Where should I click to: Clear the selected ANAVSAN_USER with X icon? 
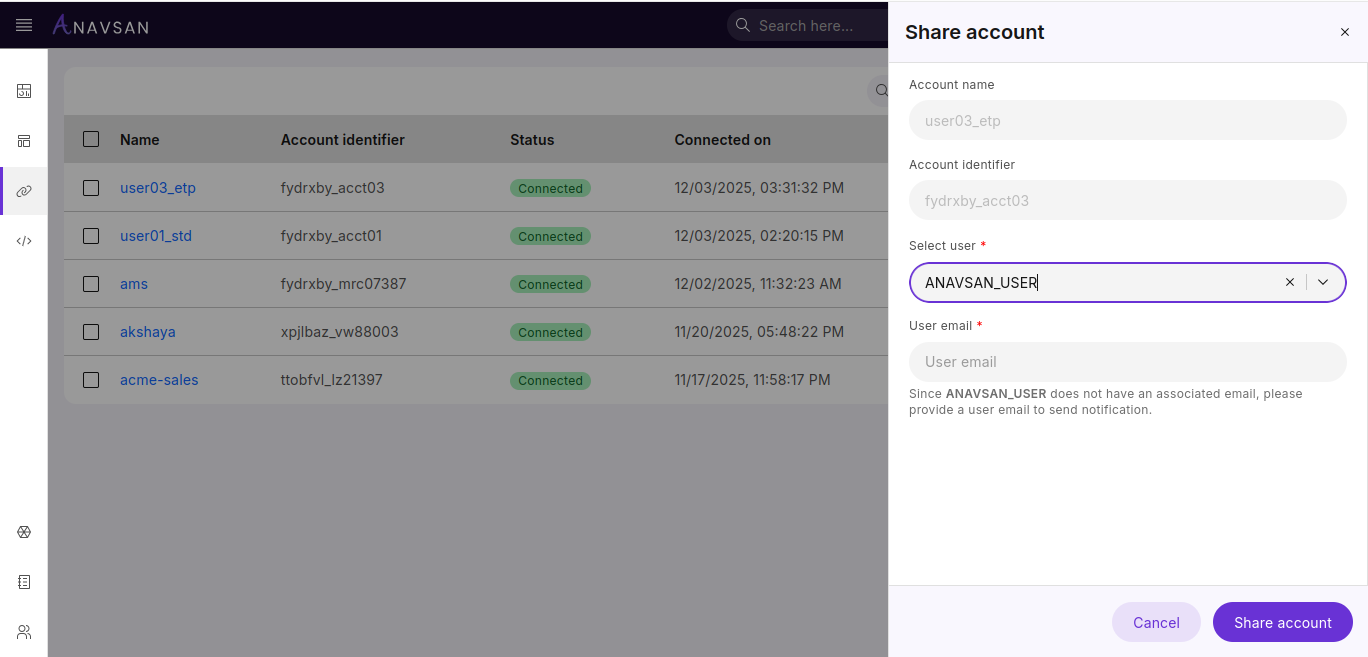pyautogui.click(x=1289, y=282)
